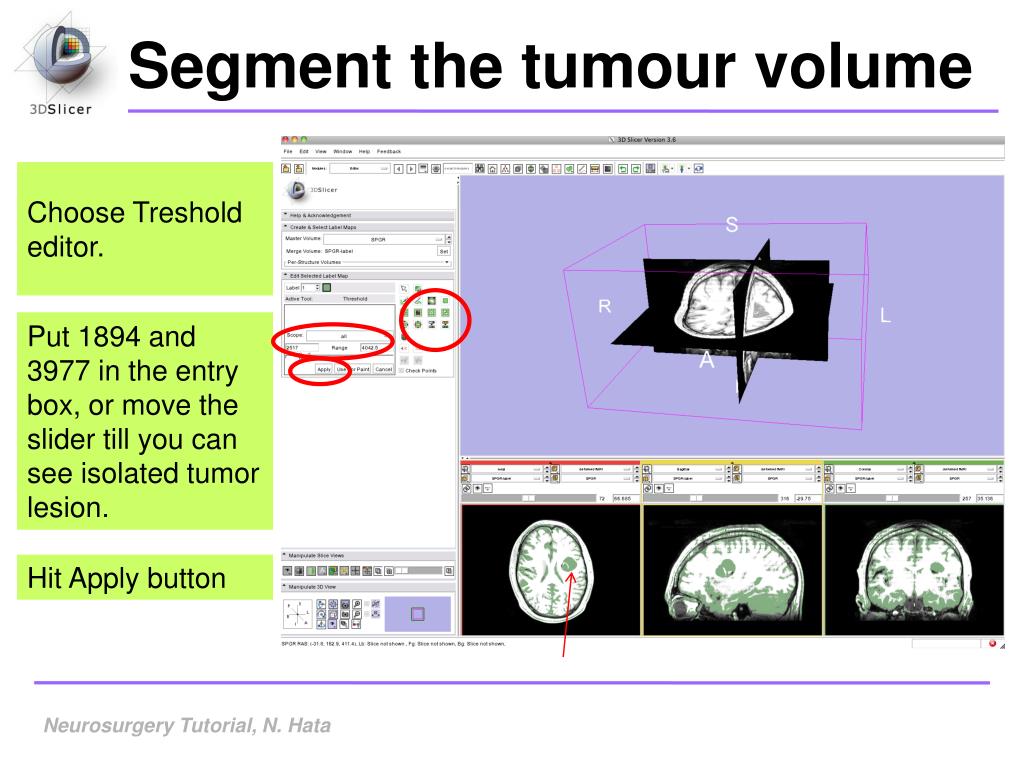Screen dimensions: 1024x768
Task: Click the fit to window icon in red slice
Action: [x=465, y=469]
